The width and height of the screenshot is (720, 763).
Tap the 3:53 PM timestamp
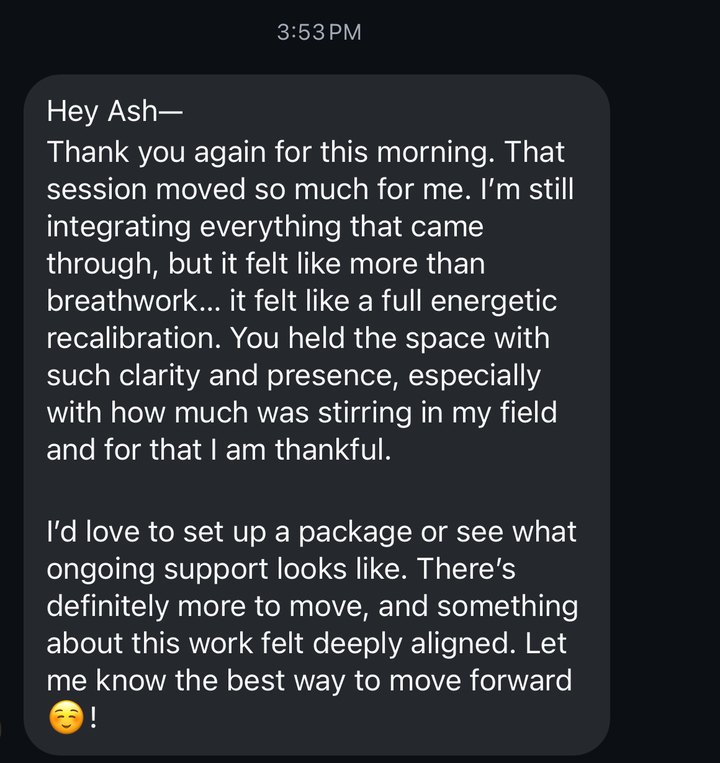[319, 33]
